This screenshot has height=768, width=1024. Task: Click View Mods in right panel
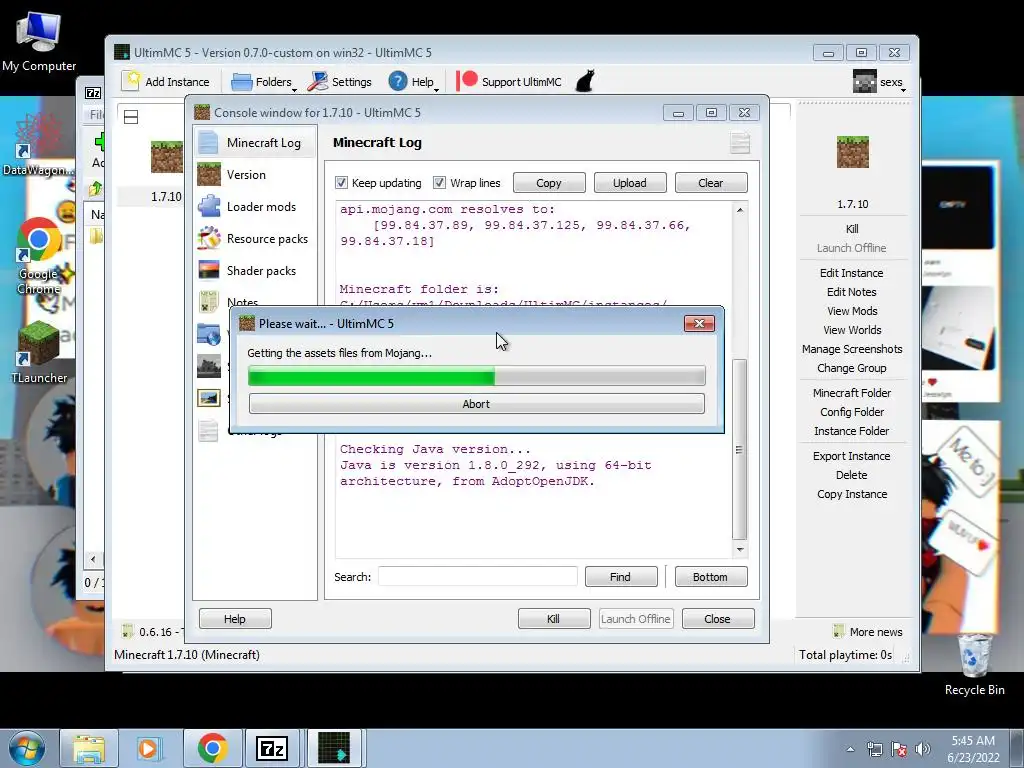[x=852, y=311]
